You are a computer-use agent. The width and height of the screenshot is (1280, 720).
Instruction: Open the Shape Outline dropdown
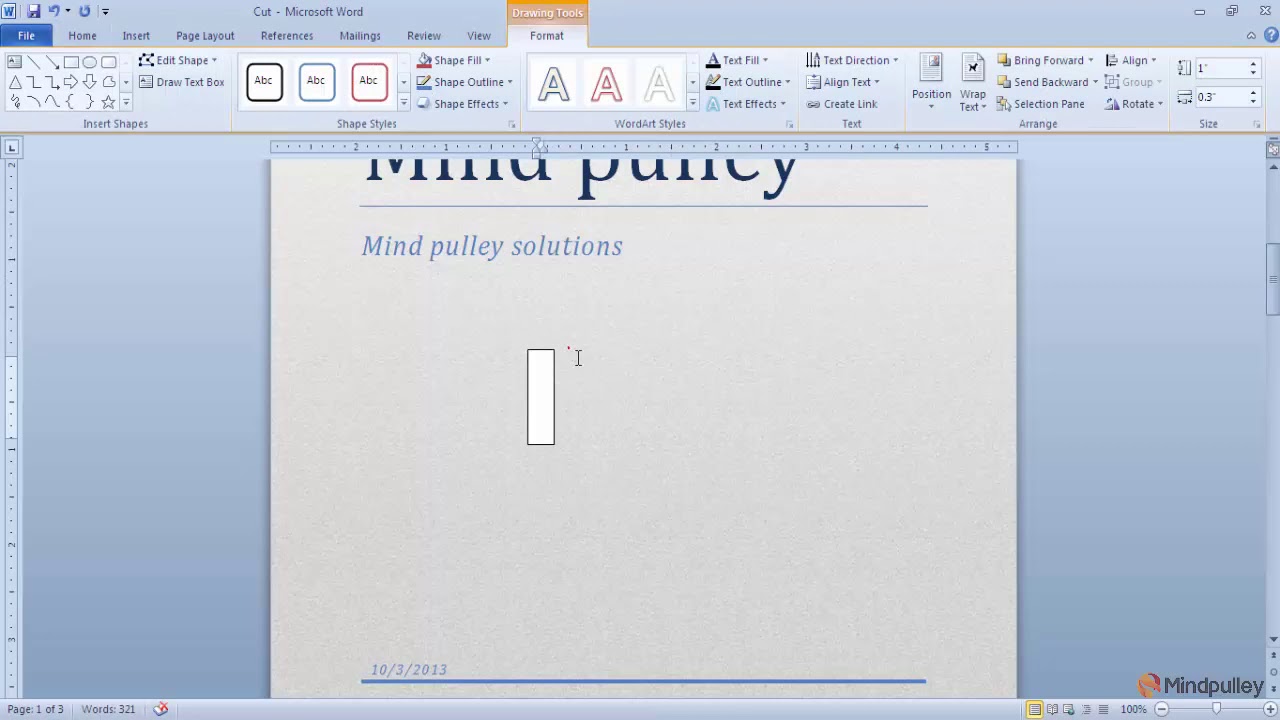(x=464, y=82)
